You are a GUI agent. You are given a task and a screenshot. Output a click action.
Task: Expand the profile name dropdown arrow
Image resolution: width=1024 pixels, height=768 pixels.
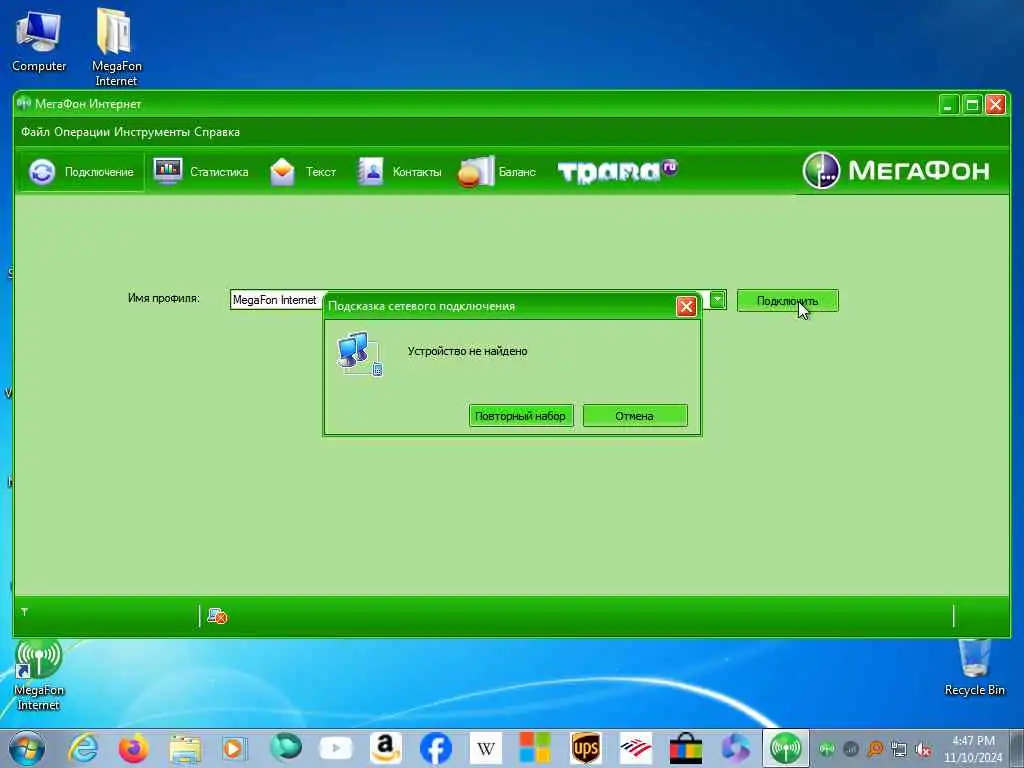[x=717, y=300]
